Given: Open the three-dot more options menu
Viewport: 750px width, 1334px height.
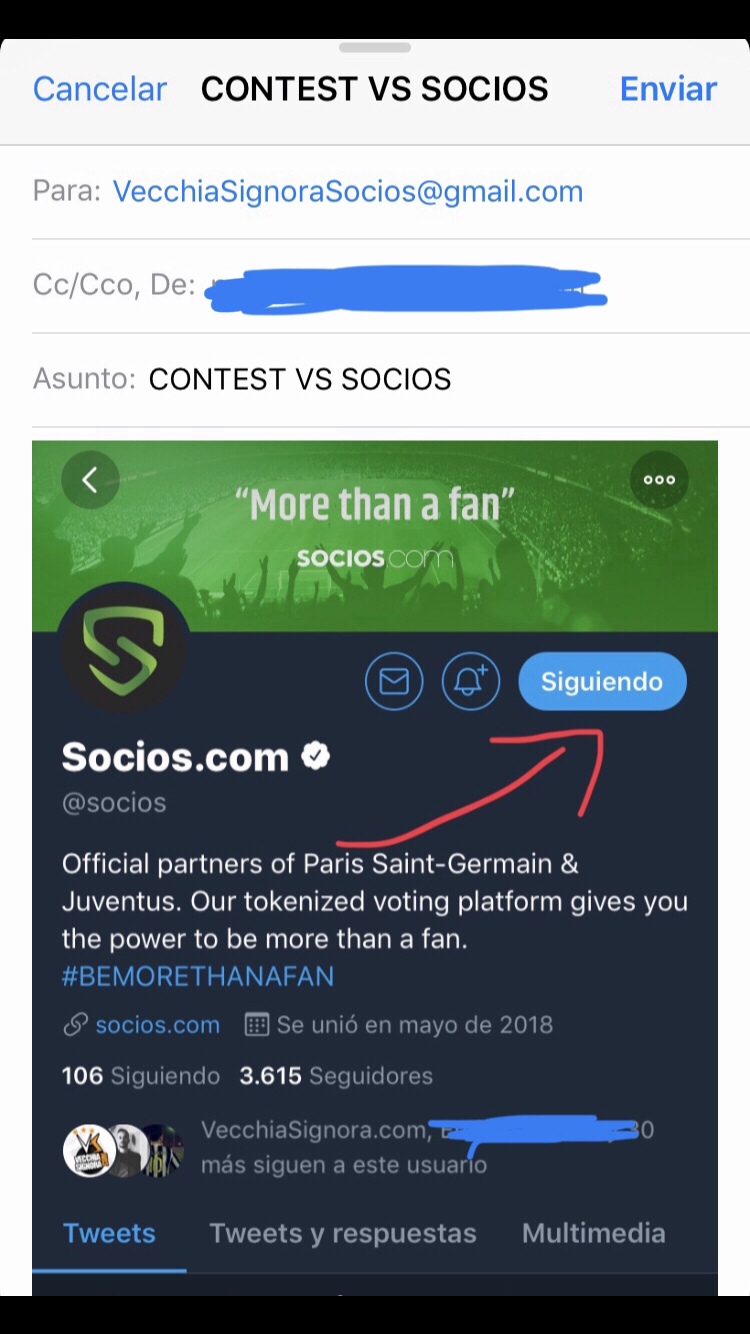Looking at the screenshot, I should [x=659, y=480].
